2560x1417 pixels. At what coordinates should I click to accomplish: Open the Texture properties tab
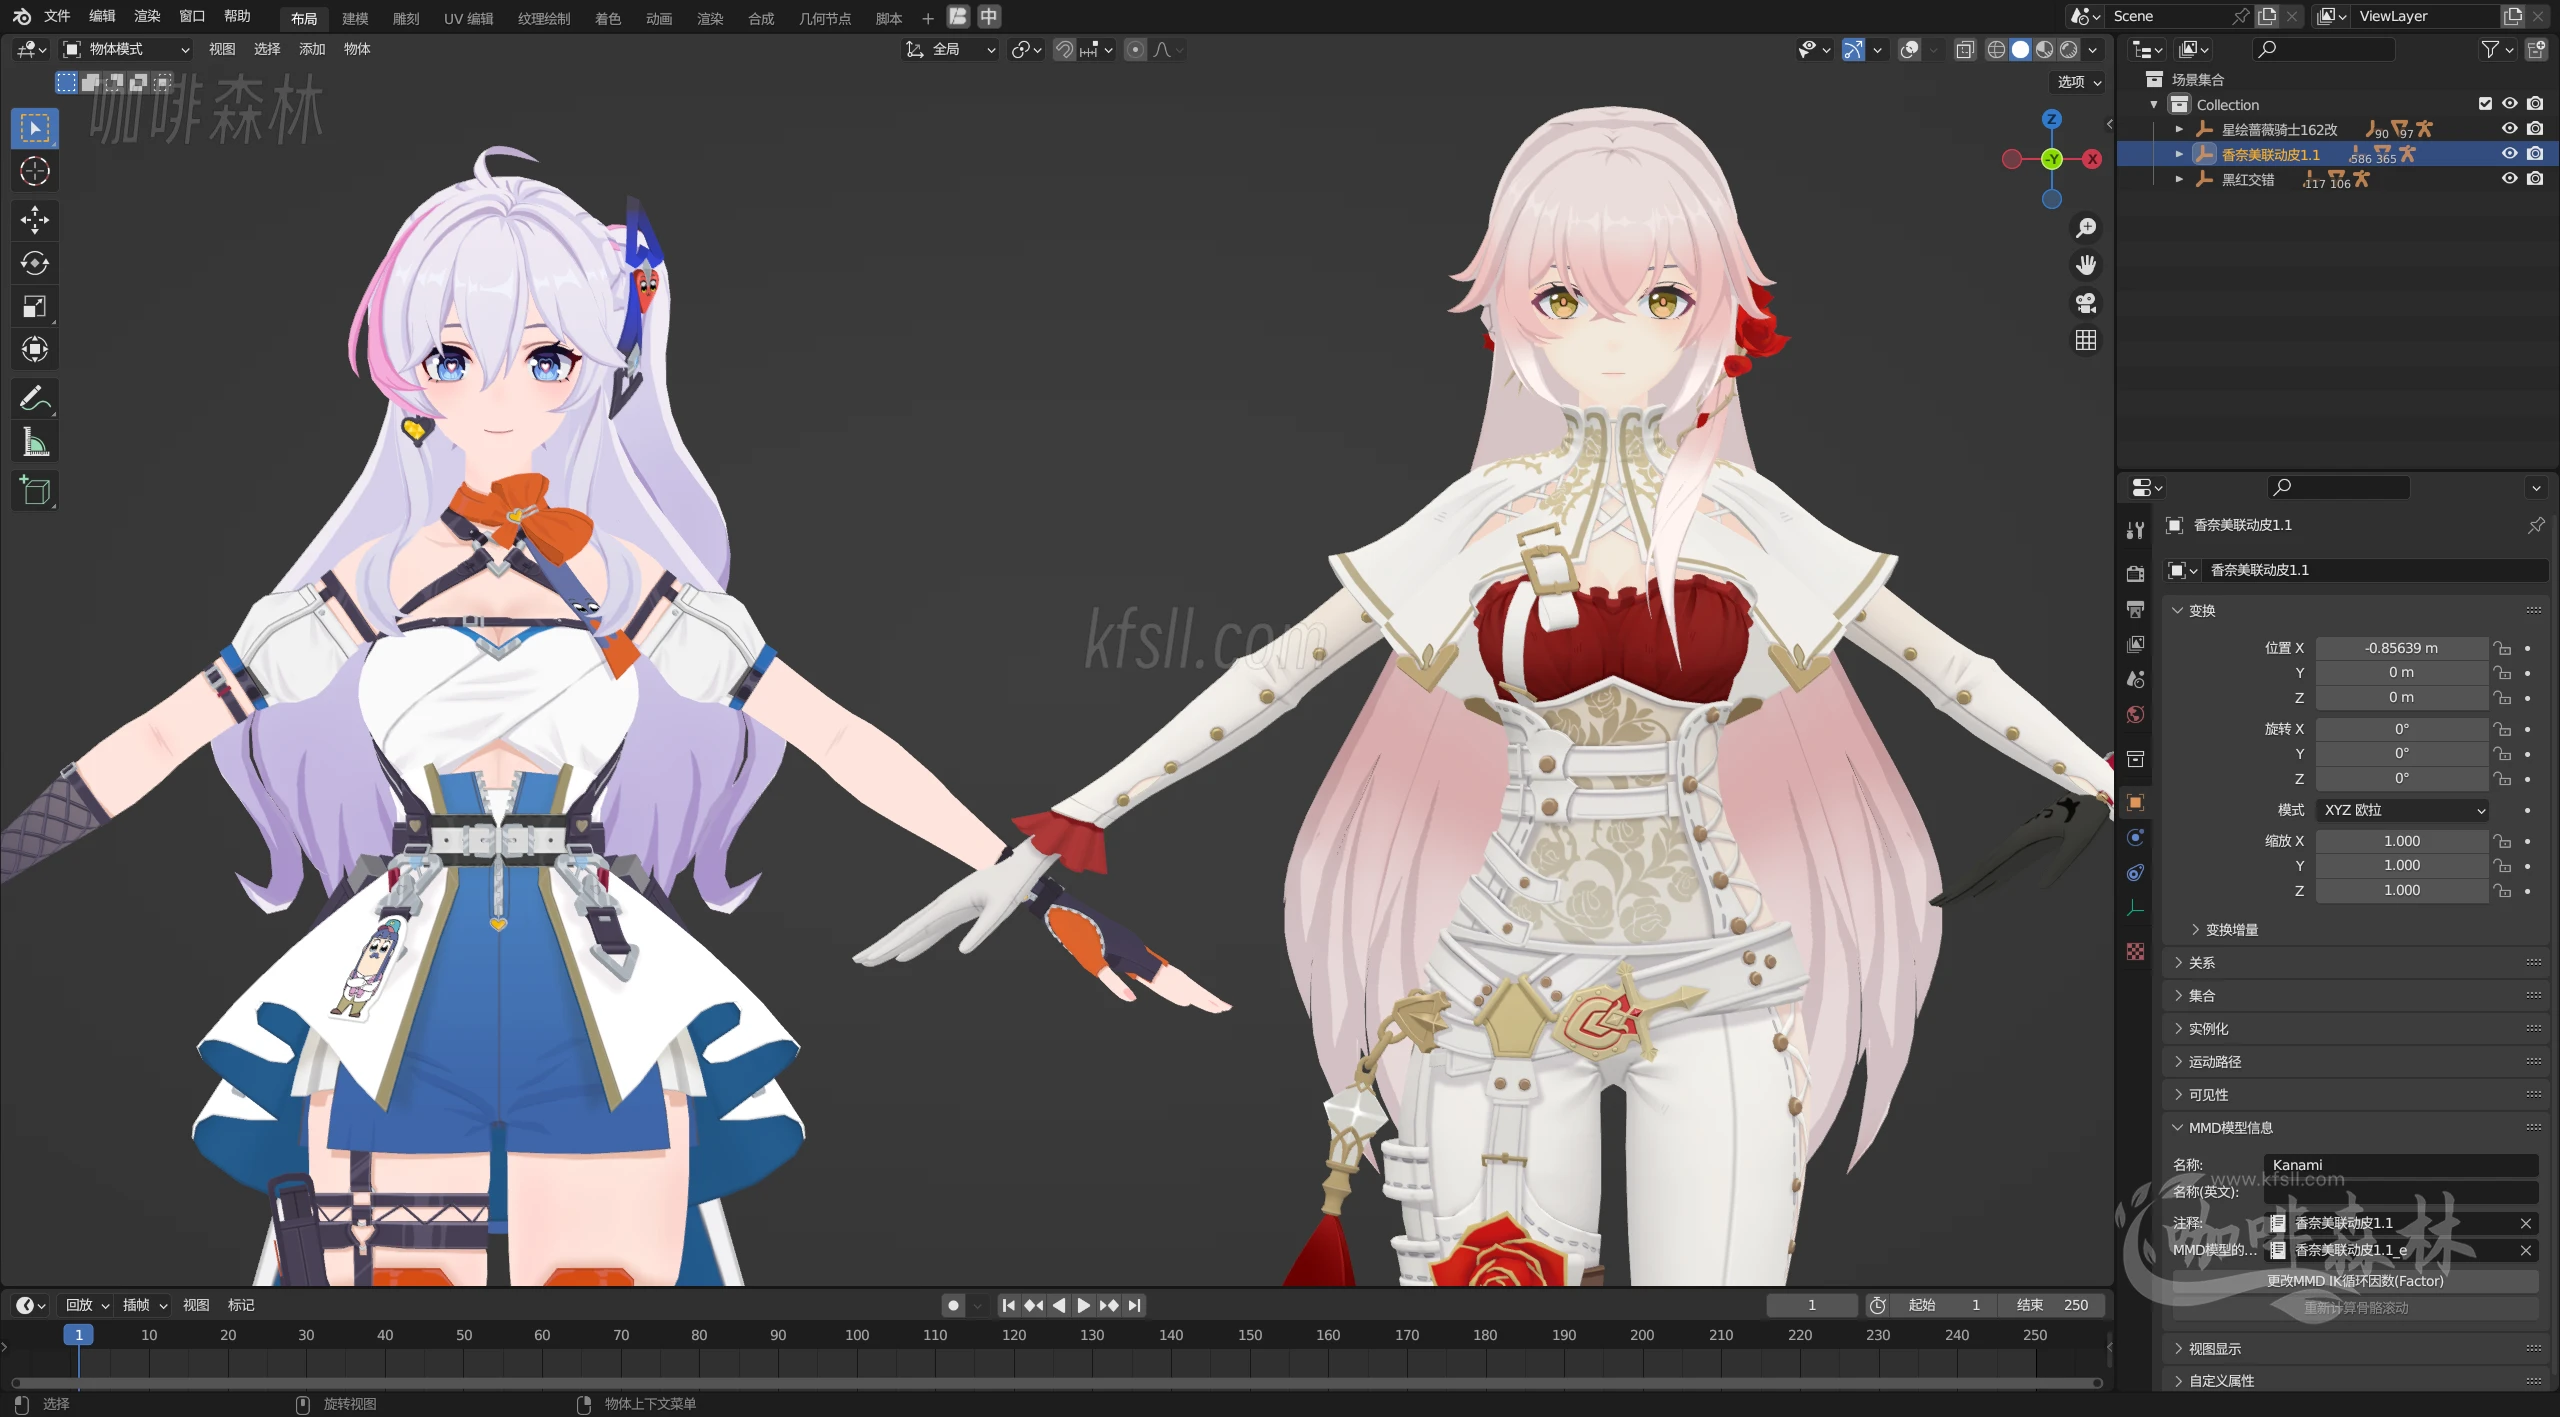point(2136,951)
